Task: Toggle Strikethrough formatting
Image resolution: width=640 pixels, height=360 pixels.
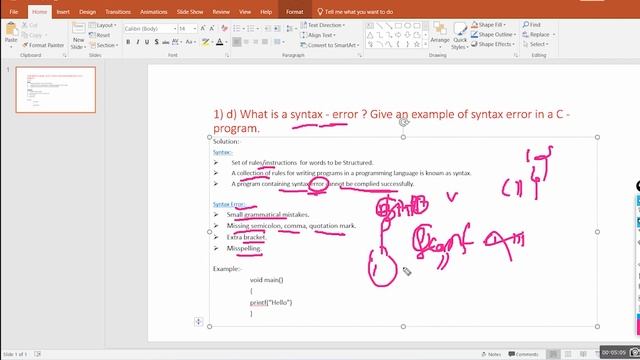Action: (165, 42)
